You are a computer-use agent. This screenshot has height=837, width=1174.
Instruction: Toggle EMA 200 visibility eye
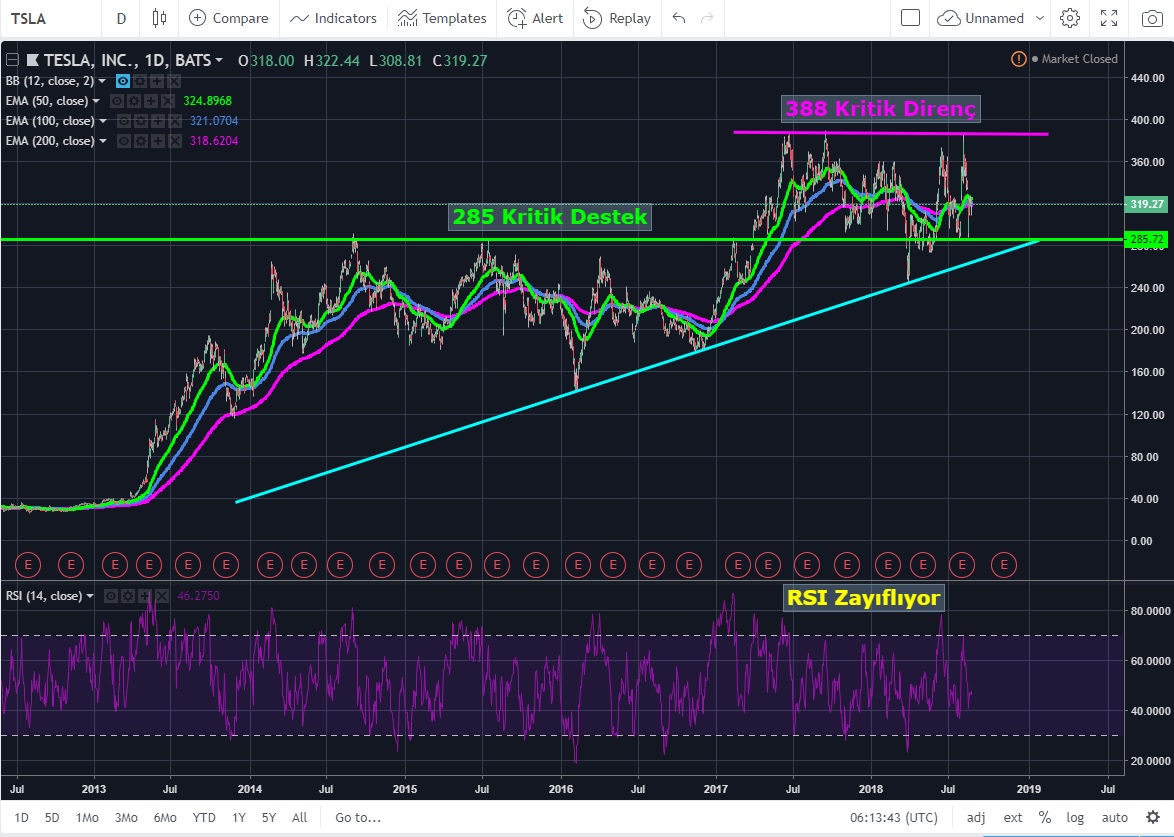point(123,141)
